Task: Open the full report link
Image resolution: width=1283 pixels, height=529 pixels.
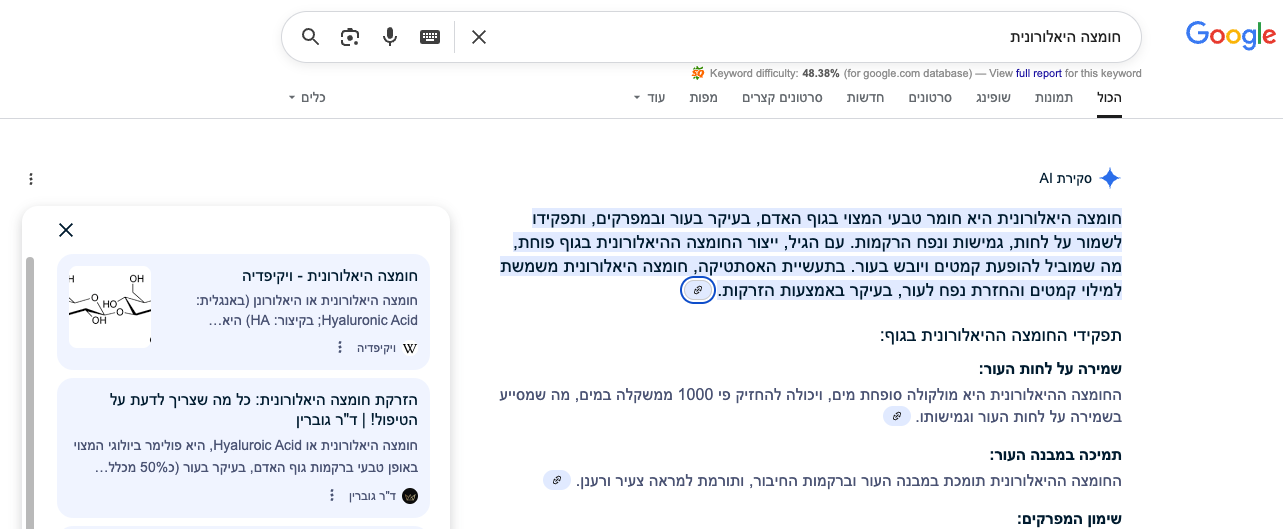Action: pyautogui.click(x=1039, y=73)
